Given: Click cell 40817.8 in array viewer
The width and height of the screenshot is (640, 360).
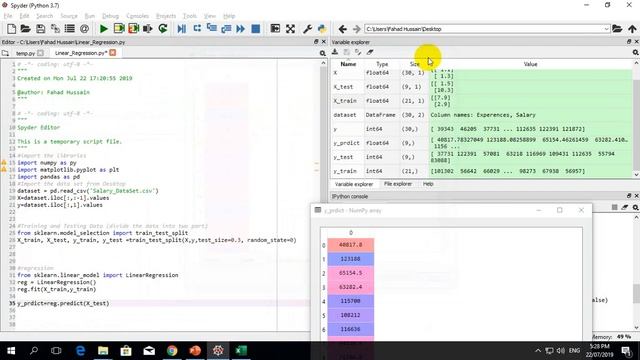Looking at the screenshot, I should pyautogui.click(x=351, y=245).
